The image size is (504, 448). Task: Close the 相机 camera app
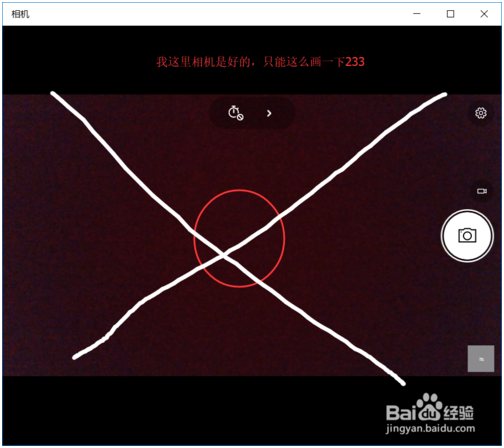click(x=484, y=14)
